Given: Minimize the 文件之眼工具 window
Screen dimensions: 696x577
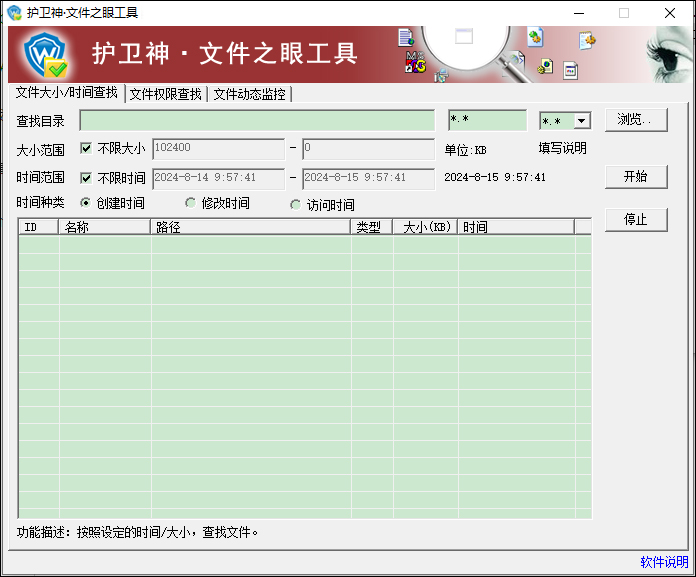Looking at the screenshot, I should click(x=579, y=13).
